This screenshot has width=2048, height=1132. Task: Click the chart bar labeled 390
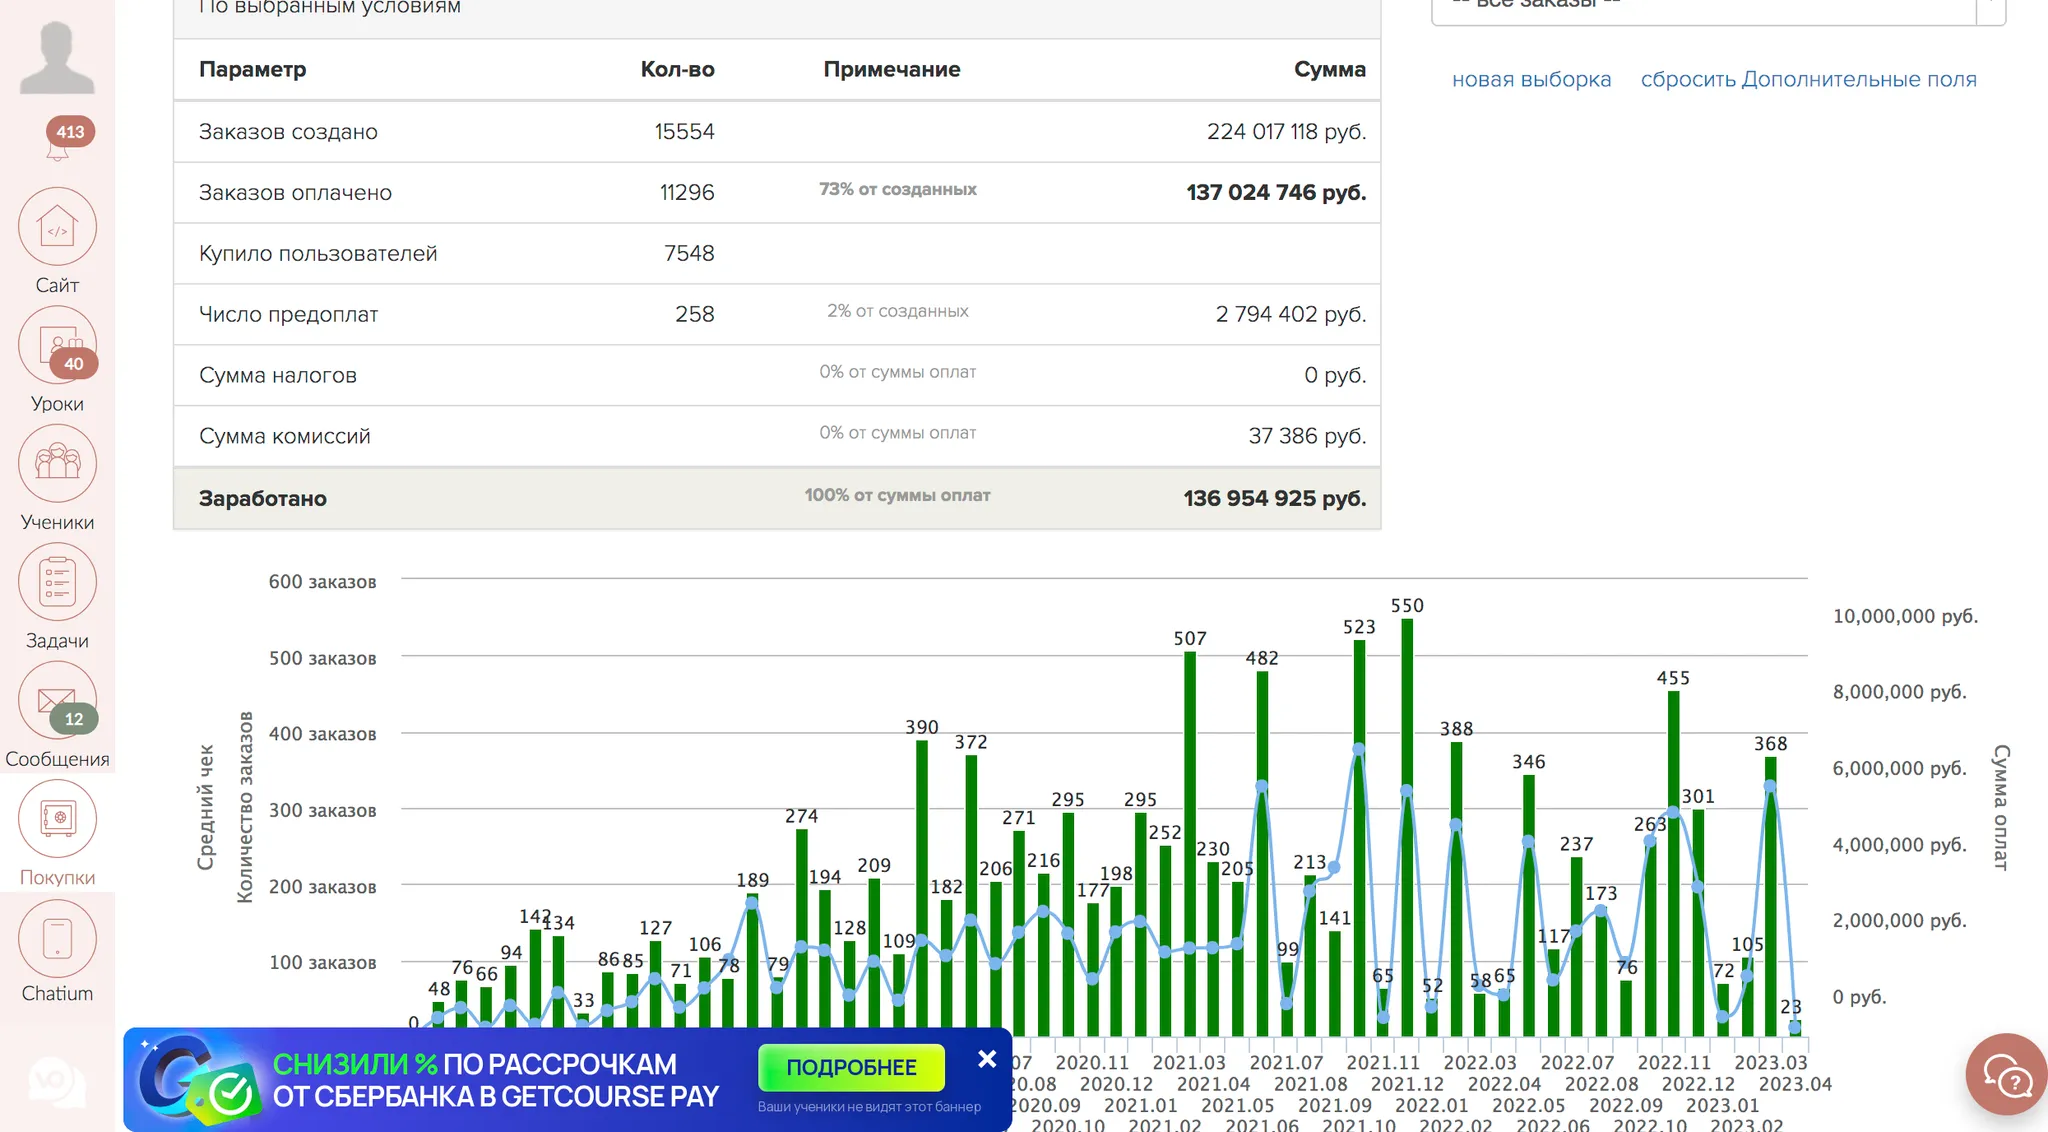pos(922,888)
